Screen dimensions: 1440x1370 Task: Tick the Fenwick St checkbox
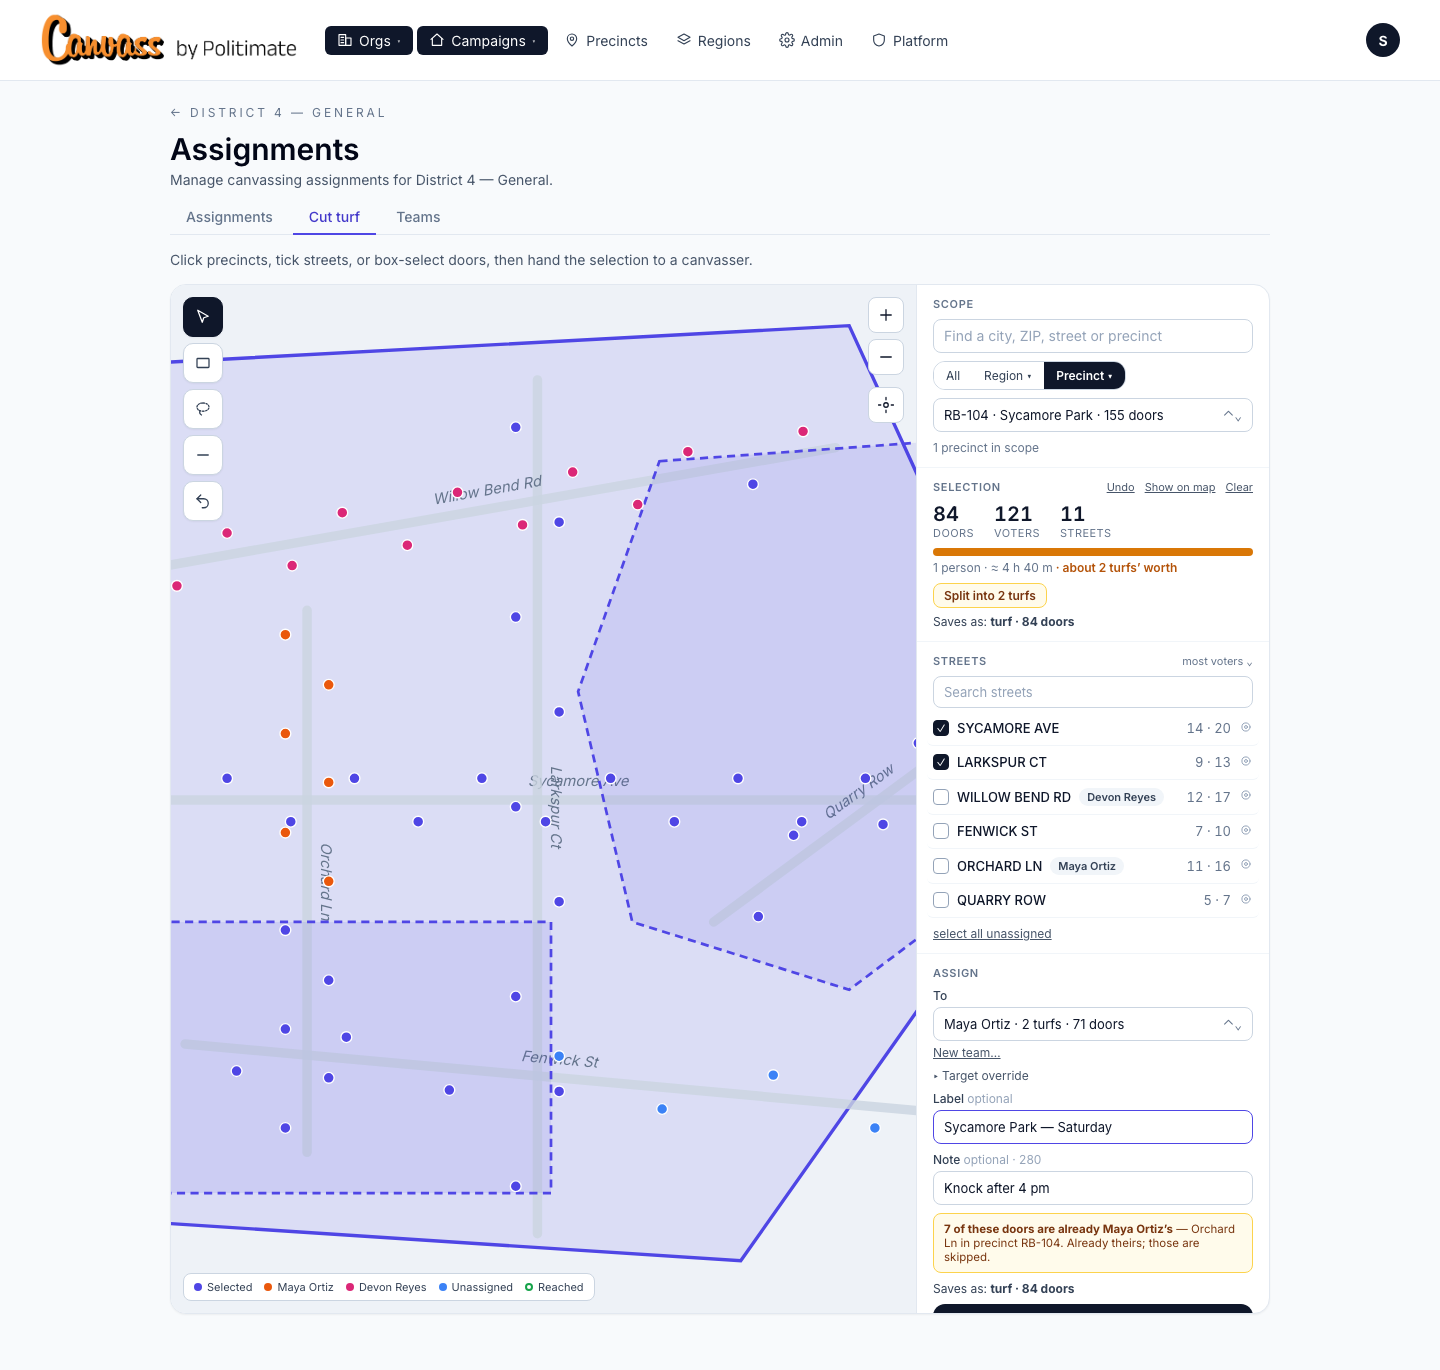(941, 831)
